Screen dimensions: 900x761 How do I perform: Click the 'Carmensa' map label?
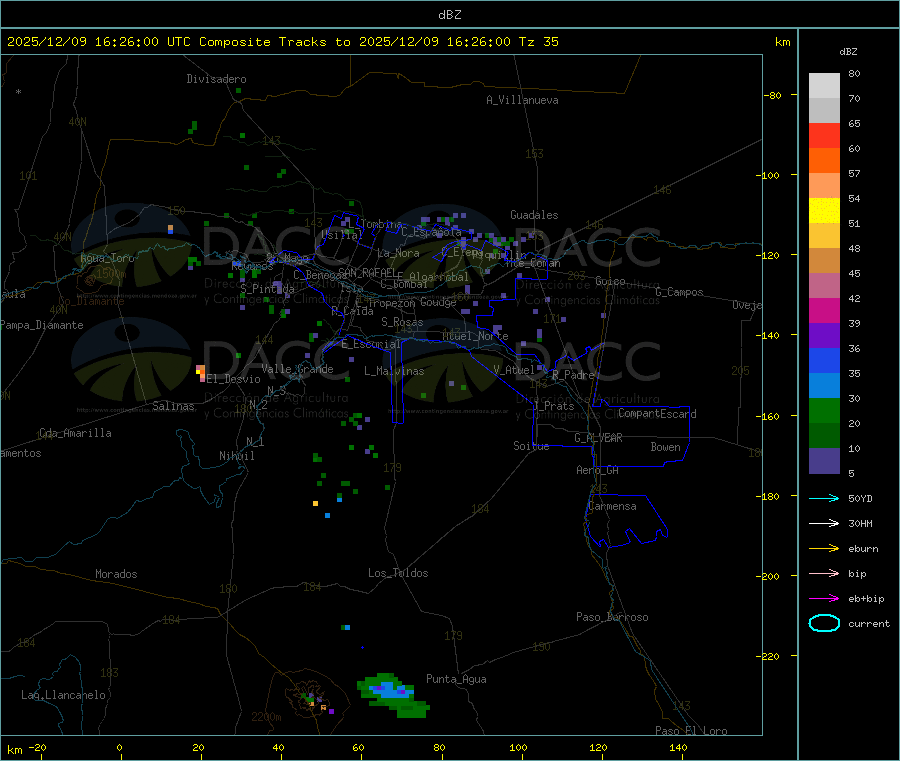coord(612,506)
